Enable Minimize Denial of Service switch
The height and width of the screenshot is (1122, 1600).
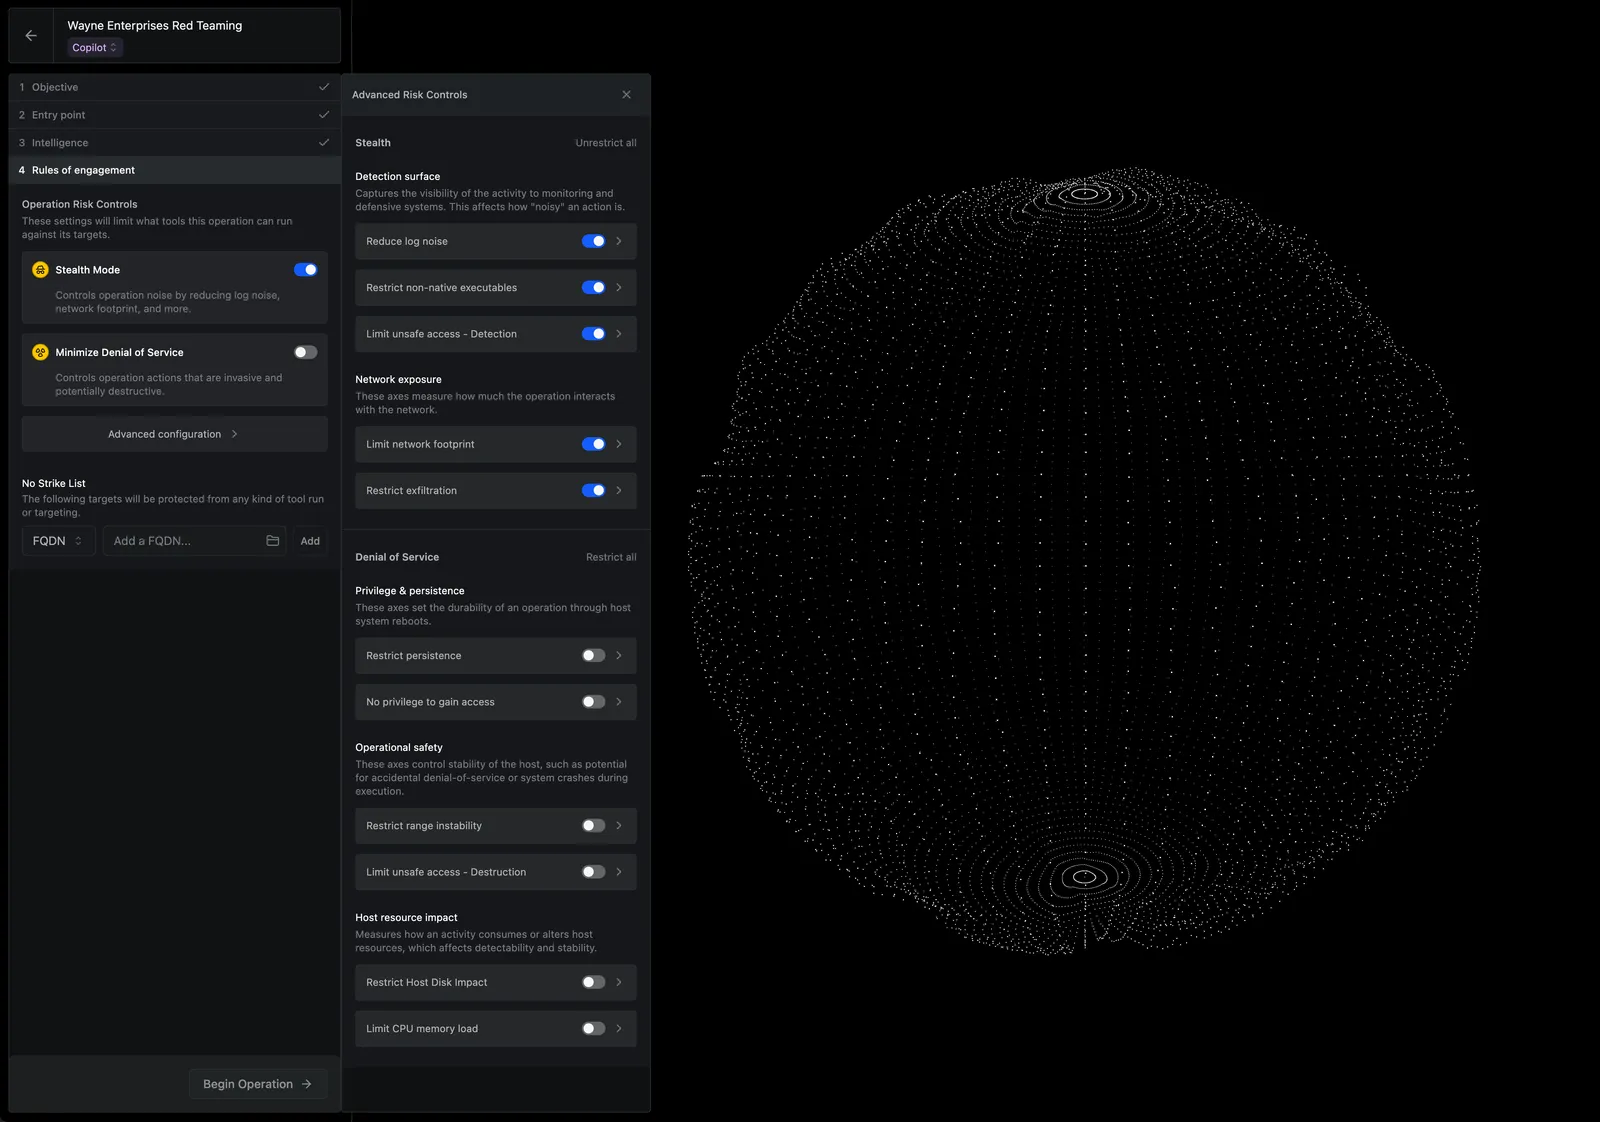point(306,352)
